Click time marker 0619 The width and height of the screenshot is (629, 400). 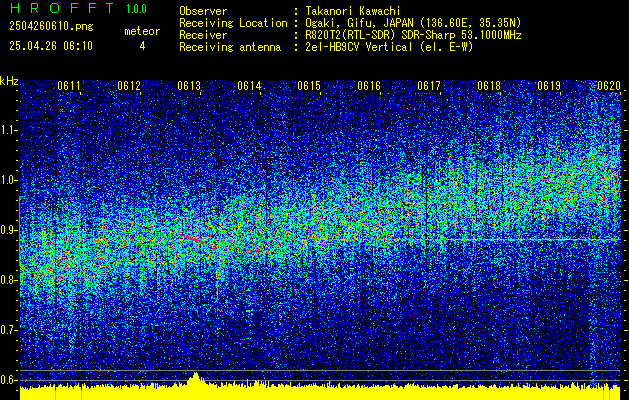click(x=549, y=86)
